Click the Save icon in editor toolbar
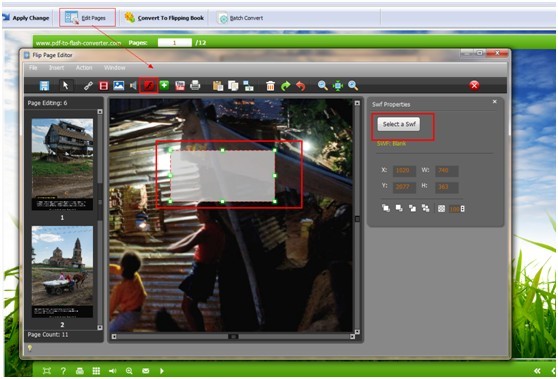 tap(44, 86)
